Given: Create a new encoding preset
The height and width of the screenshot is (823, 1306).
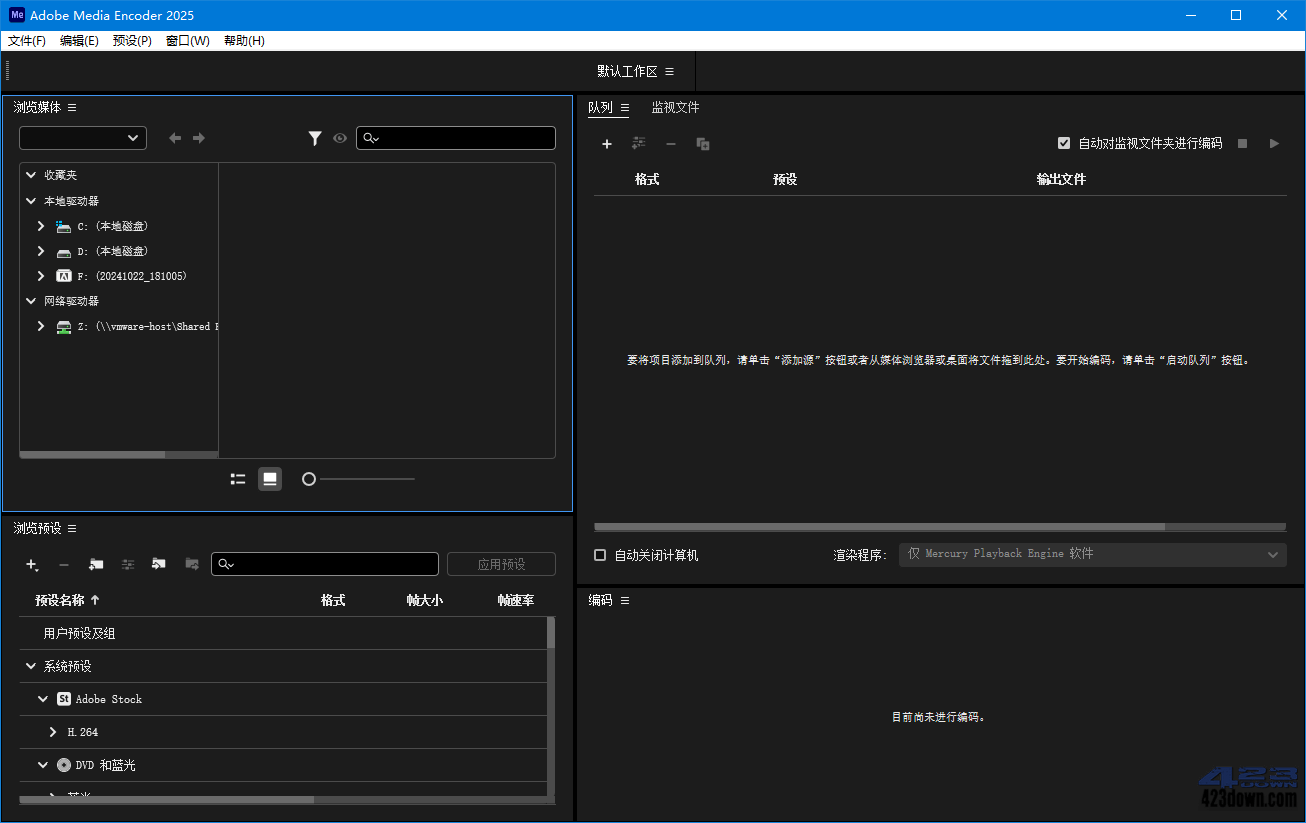Looking at the screenshot, I should coord(30,564).
